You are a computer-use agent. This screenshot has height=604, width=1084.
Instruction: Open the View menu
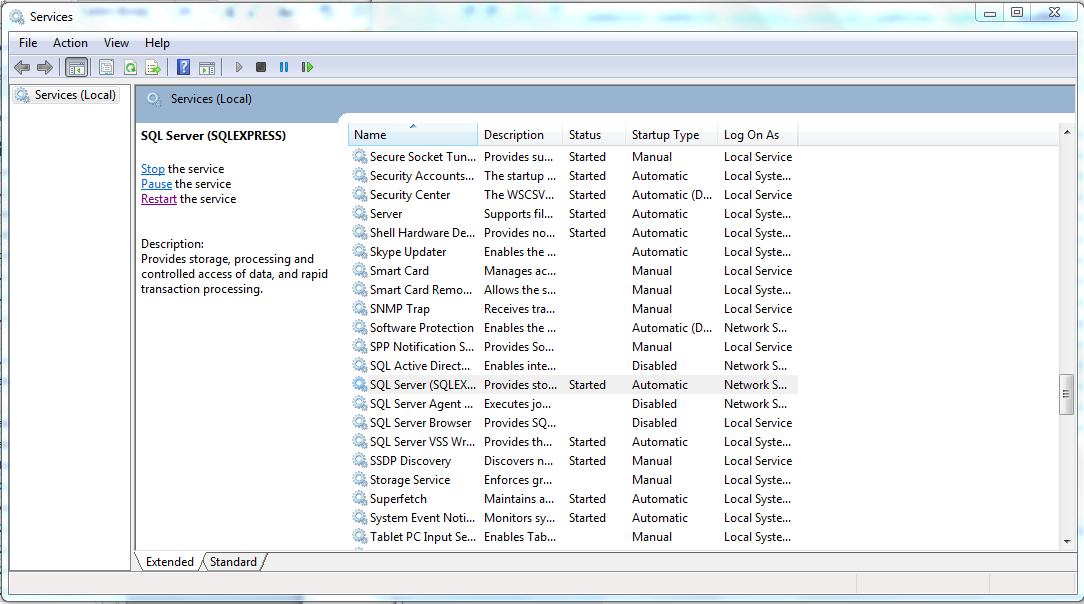[116, 43]
